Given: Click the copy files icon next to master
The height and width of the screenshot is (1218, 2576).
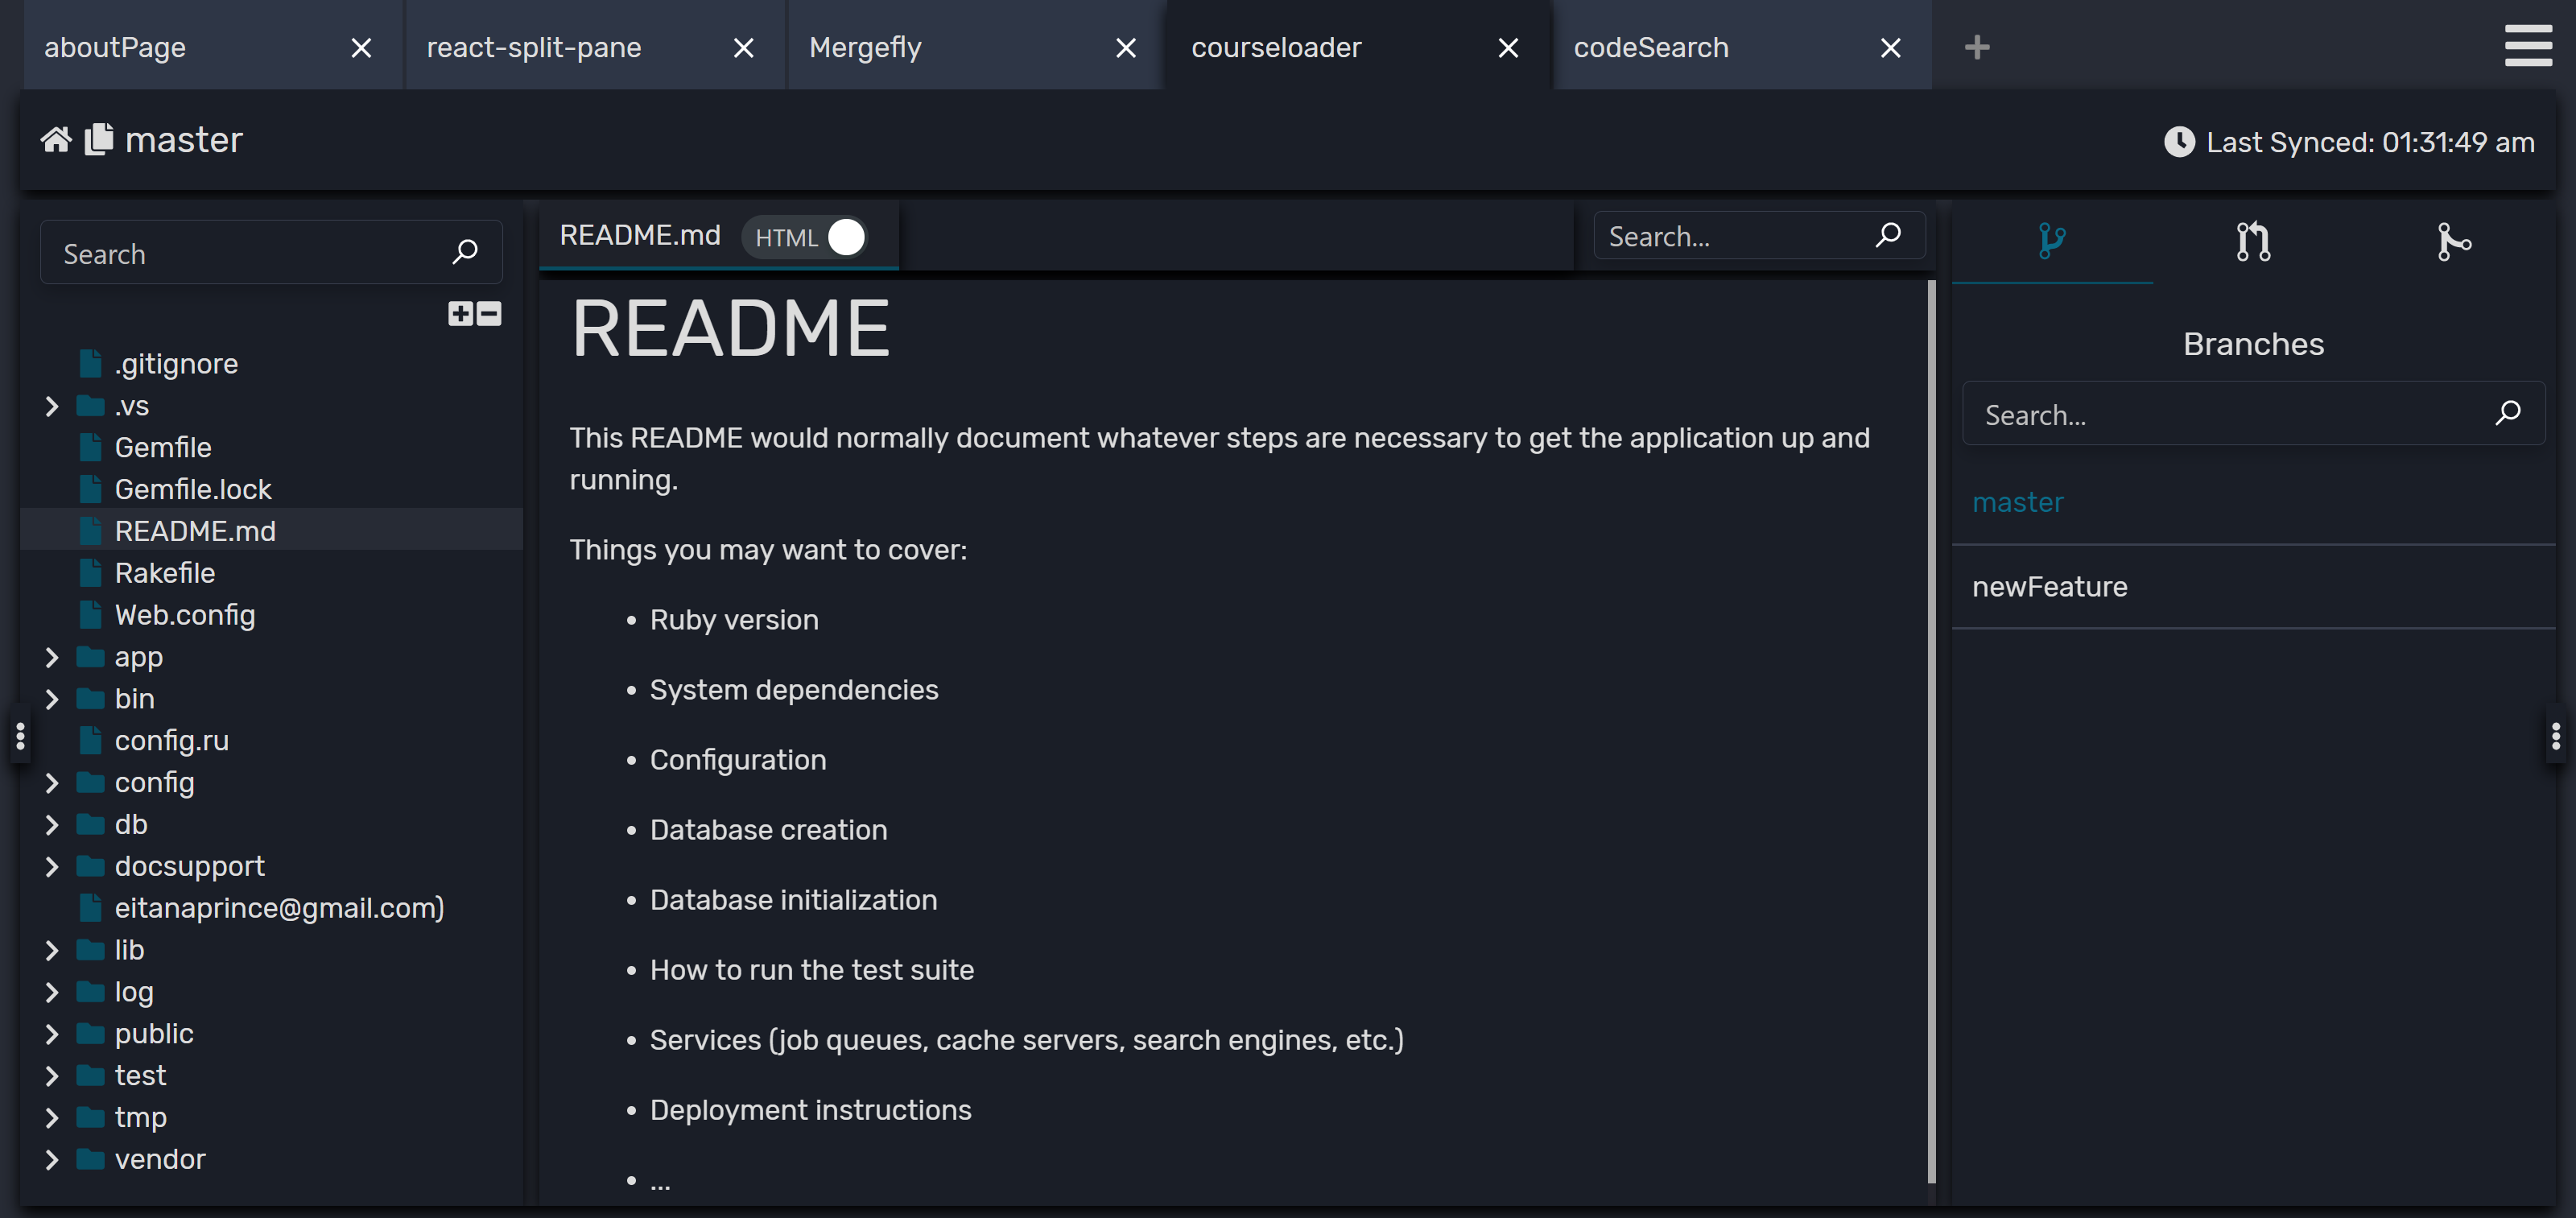Looking at the screenshot, I should point(98,139).
